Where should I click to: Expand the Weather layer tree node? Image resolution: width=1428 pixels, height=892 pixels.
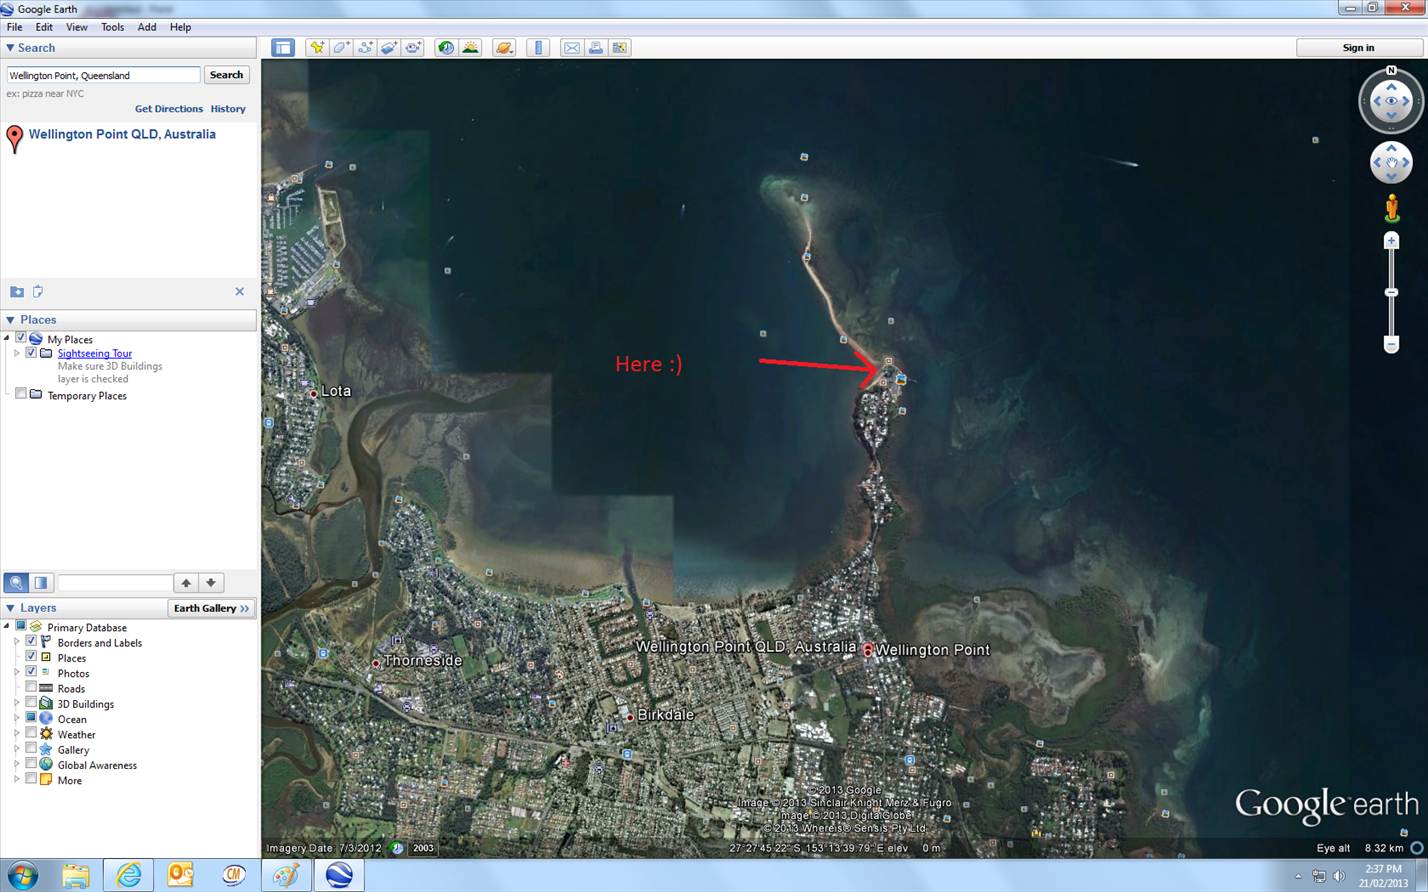(x=17, y=734)
